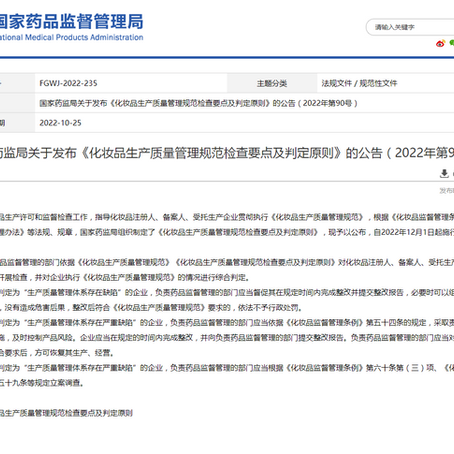Click the line mentioning 及时控制产品风险

227,338
